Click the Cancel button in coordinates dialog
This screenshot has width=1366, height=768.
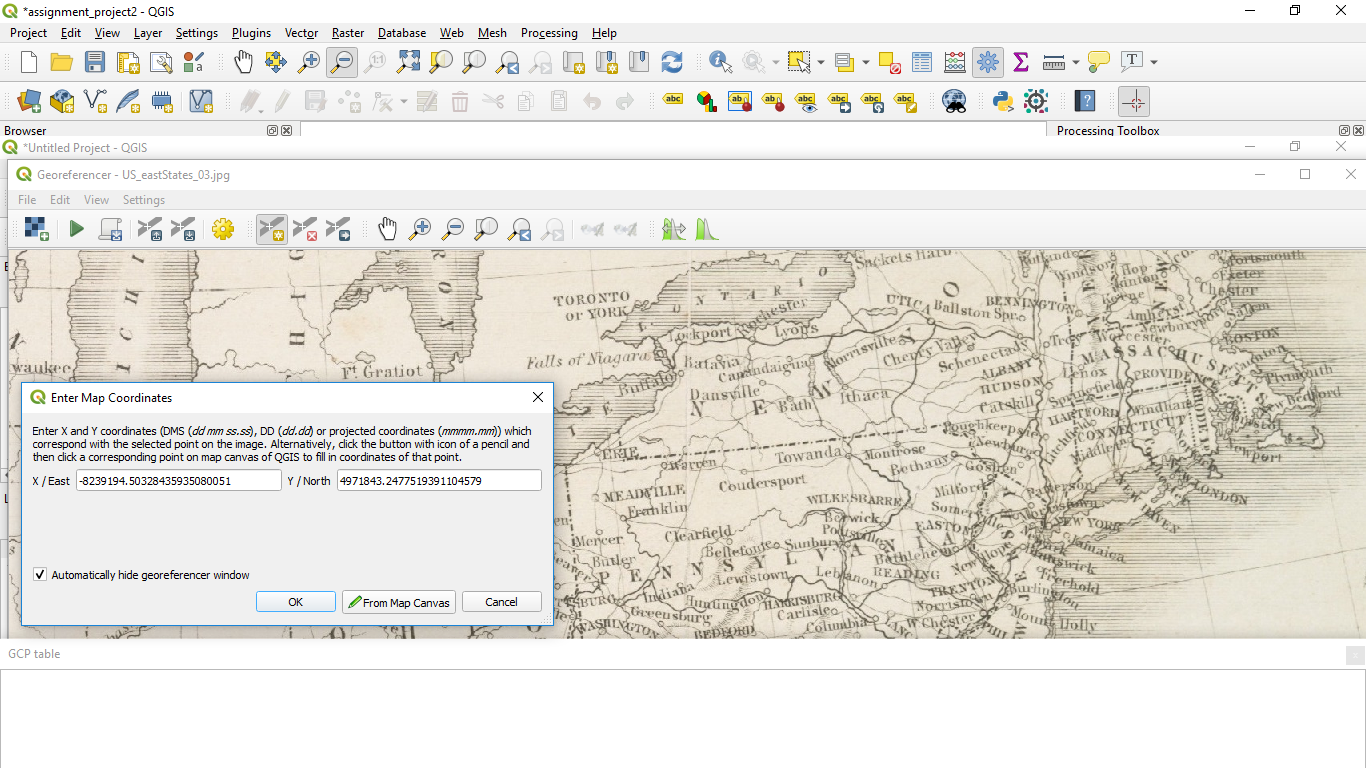click(x=502, y=602)
